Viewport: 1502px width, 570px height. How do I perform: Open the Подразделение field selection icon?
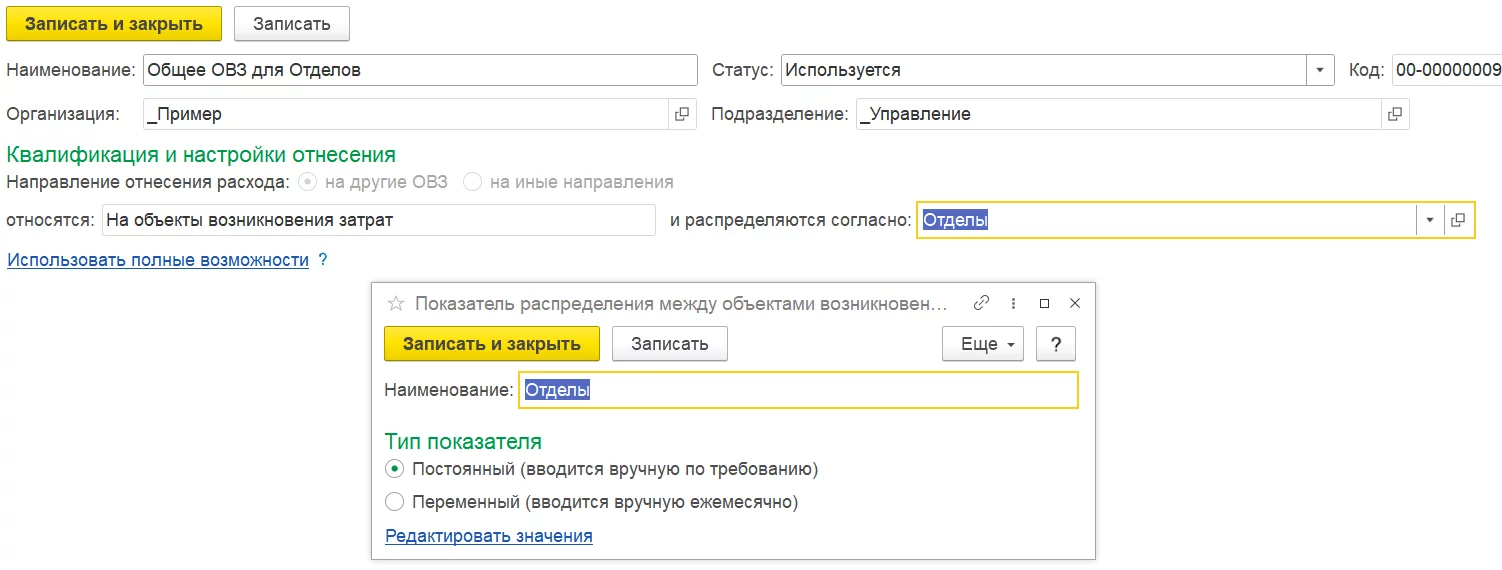pyautogui.click(x=1395, y=114)
